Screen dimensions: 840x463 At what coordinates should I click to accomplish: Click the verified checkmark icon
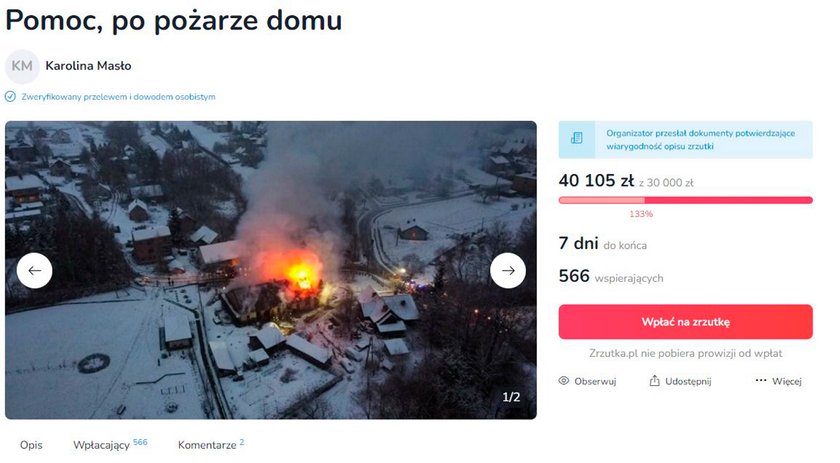[10, 97]
